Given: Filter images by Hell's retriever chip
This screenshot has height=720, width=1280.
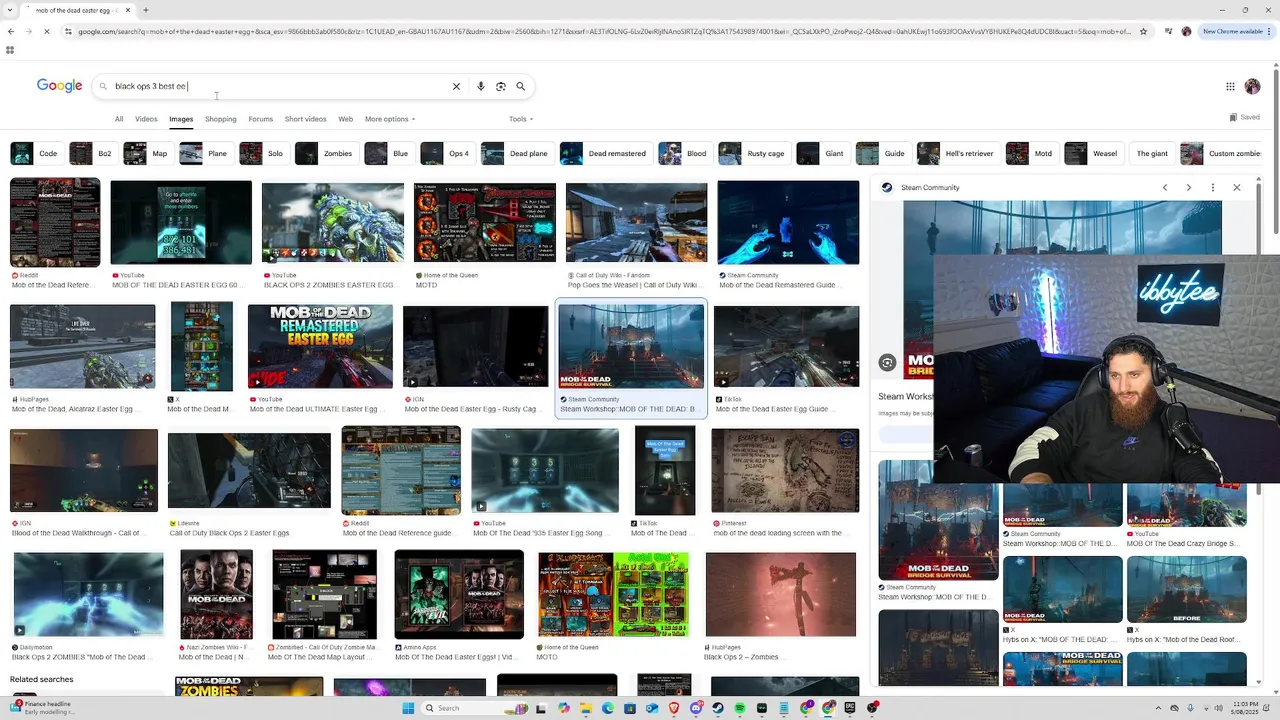Looking at the screenshot, I should (x=958, y=154).
